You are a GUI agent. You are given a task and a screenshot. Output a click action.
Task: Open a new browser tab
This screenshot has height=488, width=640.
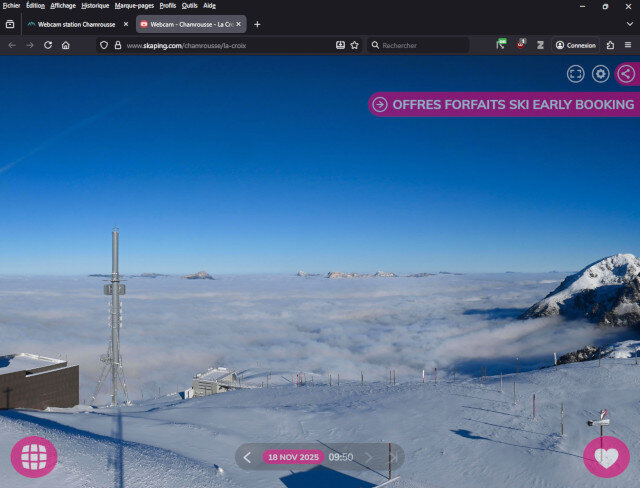pyautogui.click(x=257, y=24)
